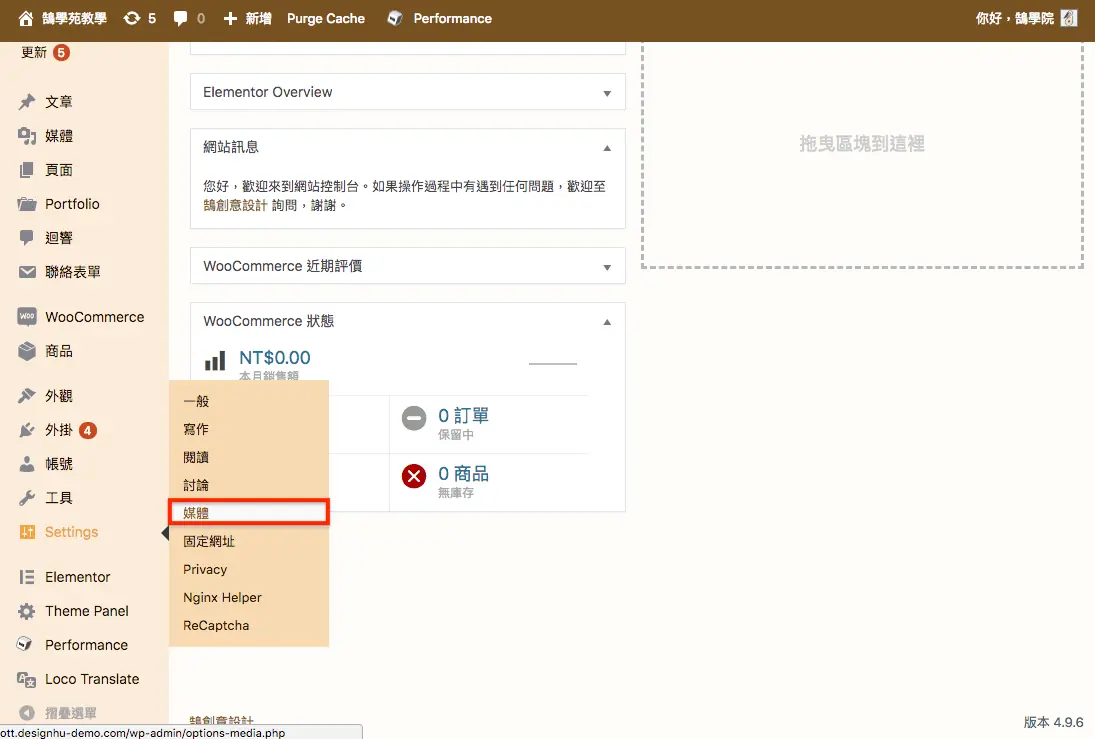Click the pushpin icon beside 文章
Image resolution: width=1095 pixels, height=739 pixels.
click(x=27, y=102)
